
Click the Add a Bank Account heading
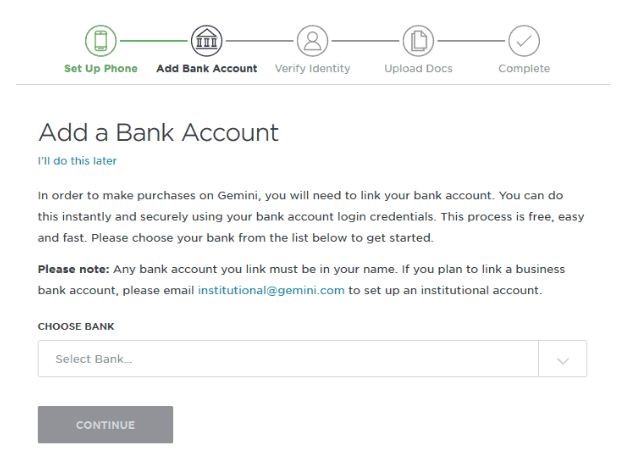(158, 132)
